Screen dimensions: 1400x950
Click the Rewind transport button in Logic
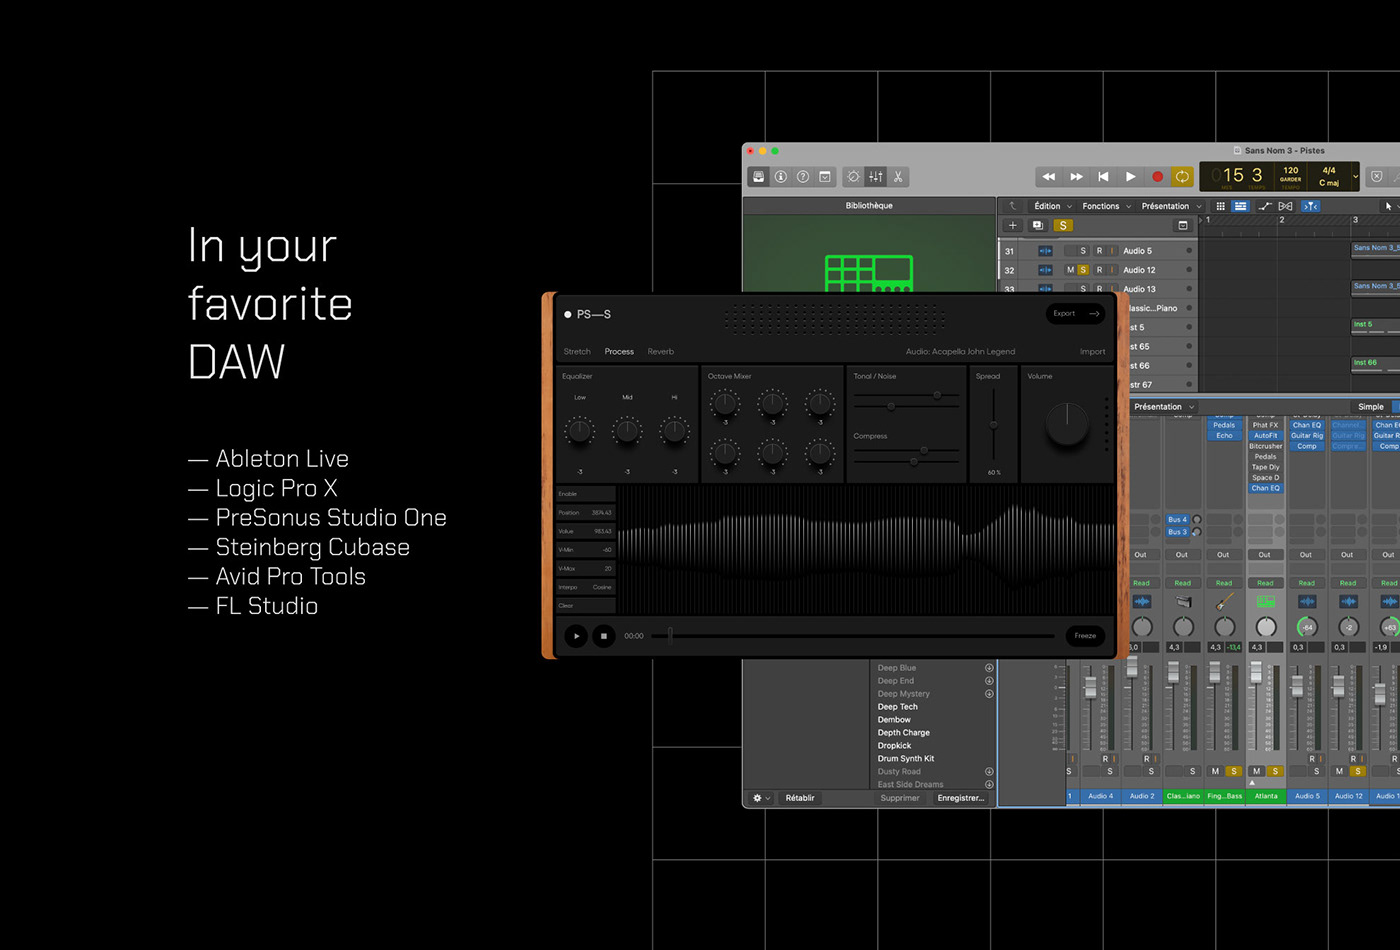tap(1048, 176)
